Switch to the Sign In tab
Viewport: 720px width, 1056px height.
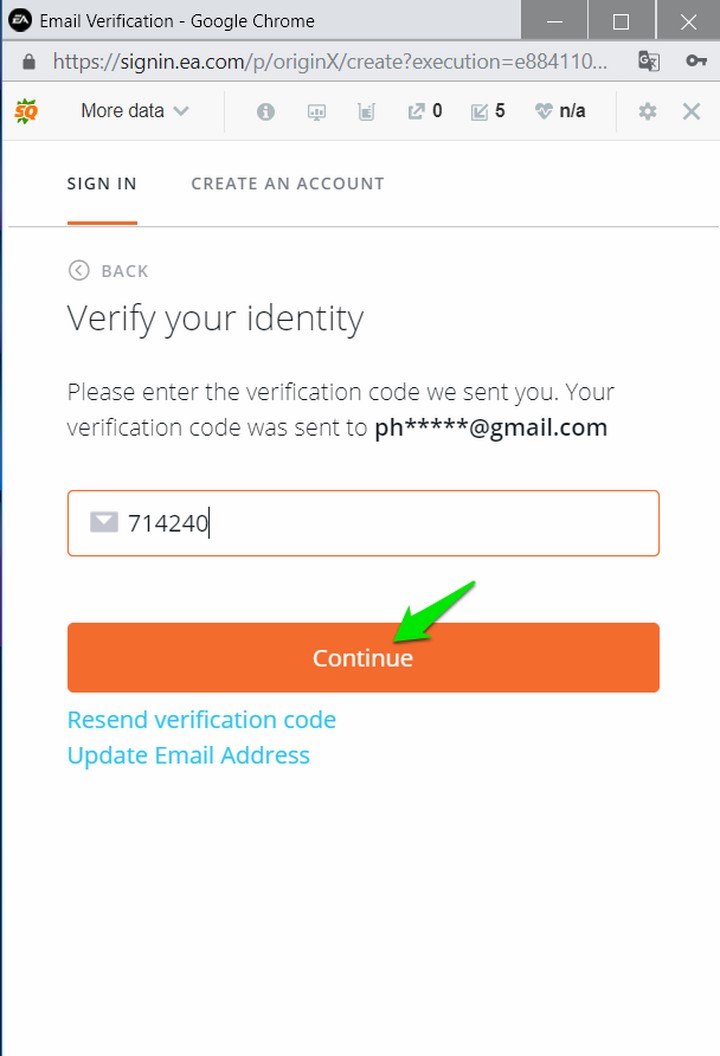click(x=102, y=184)
